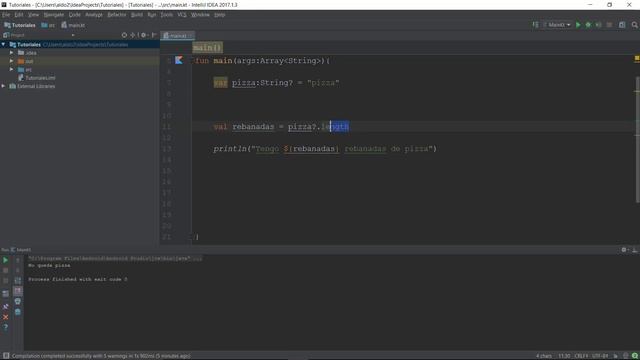Open Project Structure from the toolbar
Screen dimensions: 640x360
click(622, 25)
